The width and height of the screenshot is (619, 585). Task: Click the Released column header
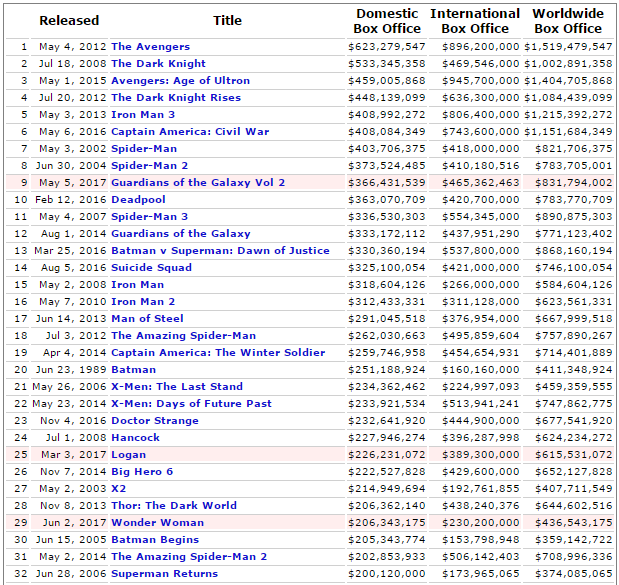[x=69, y=21]
